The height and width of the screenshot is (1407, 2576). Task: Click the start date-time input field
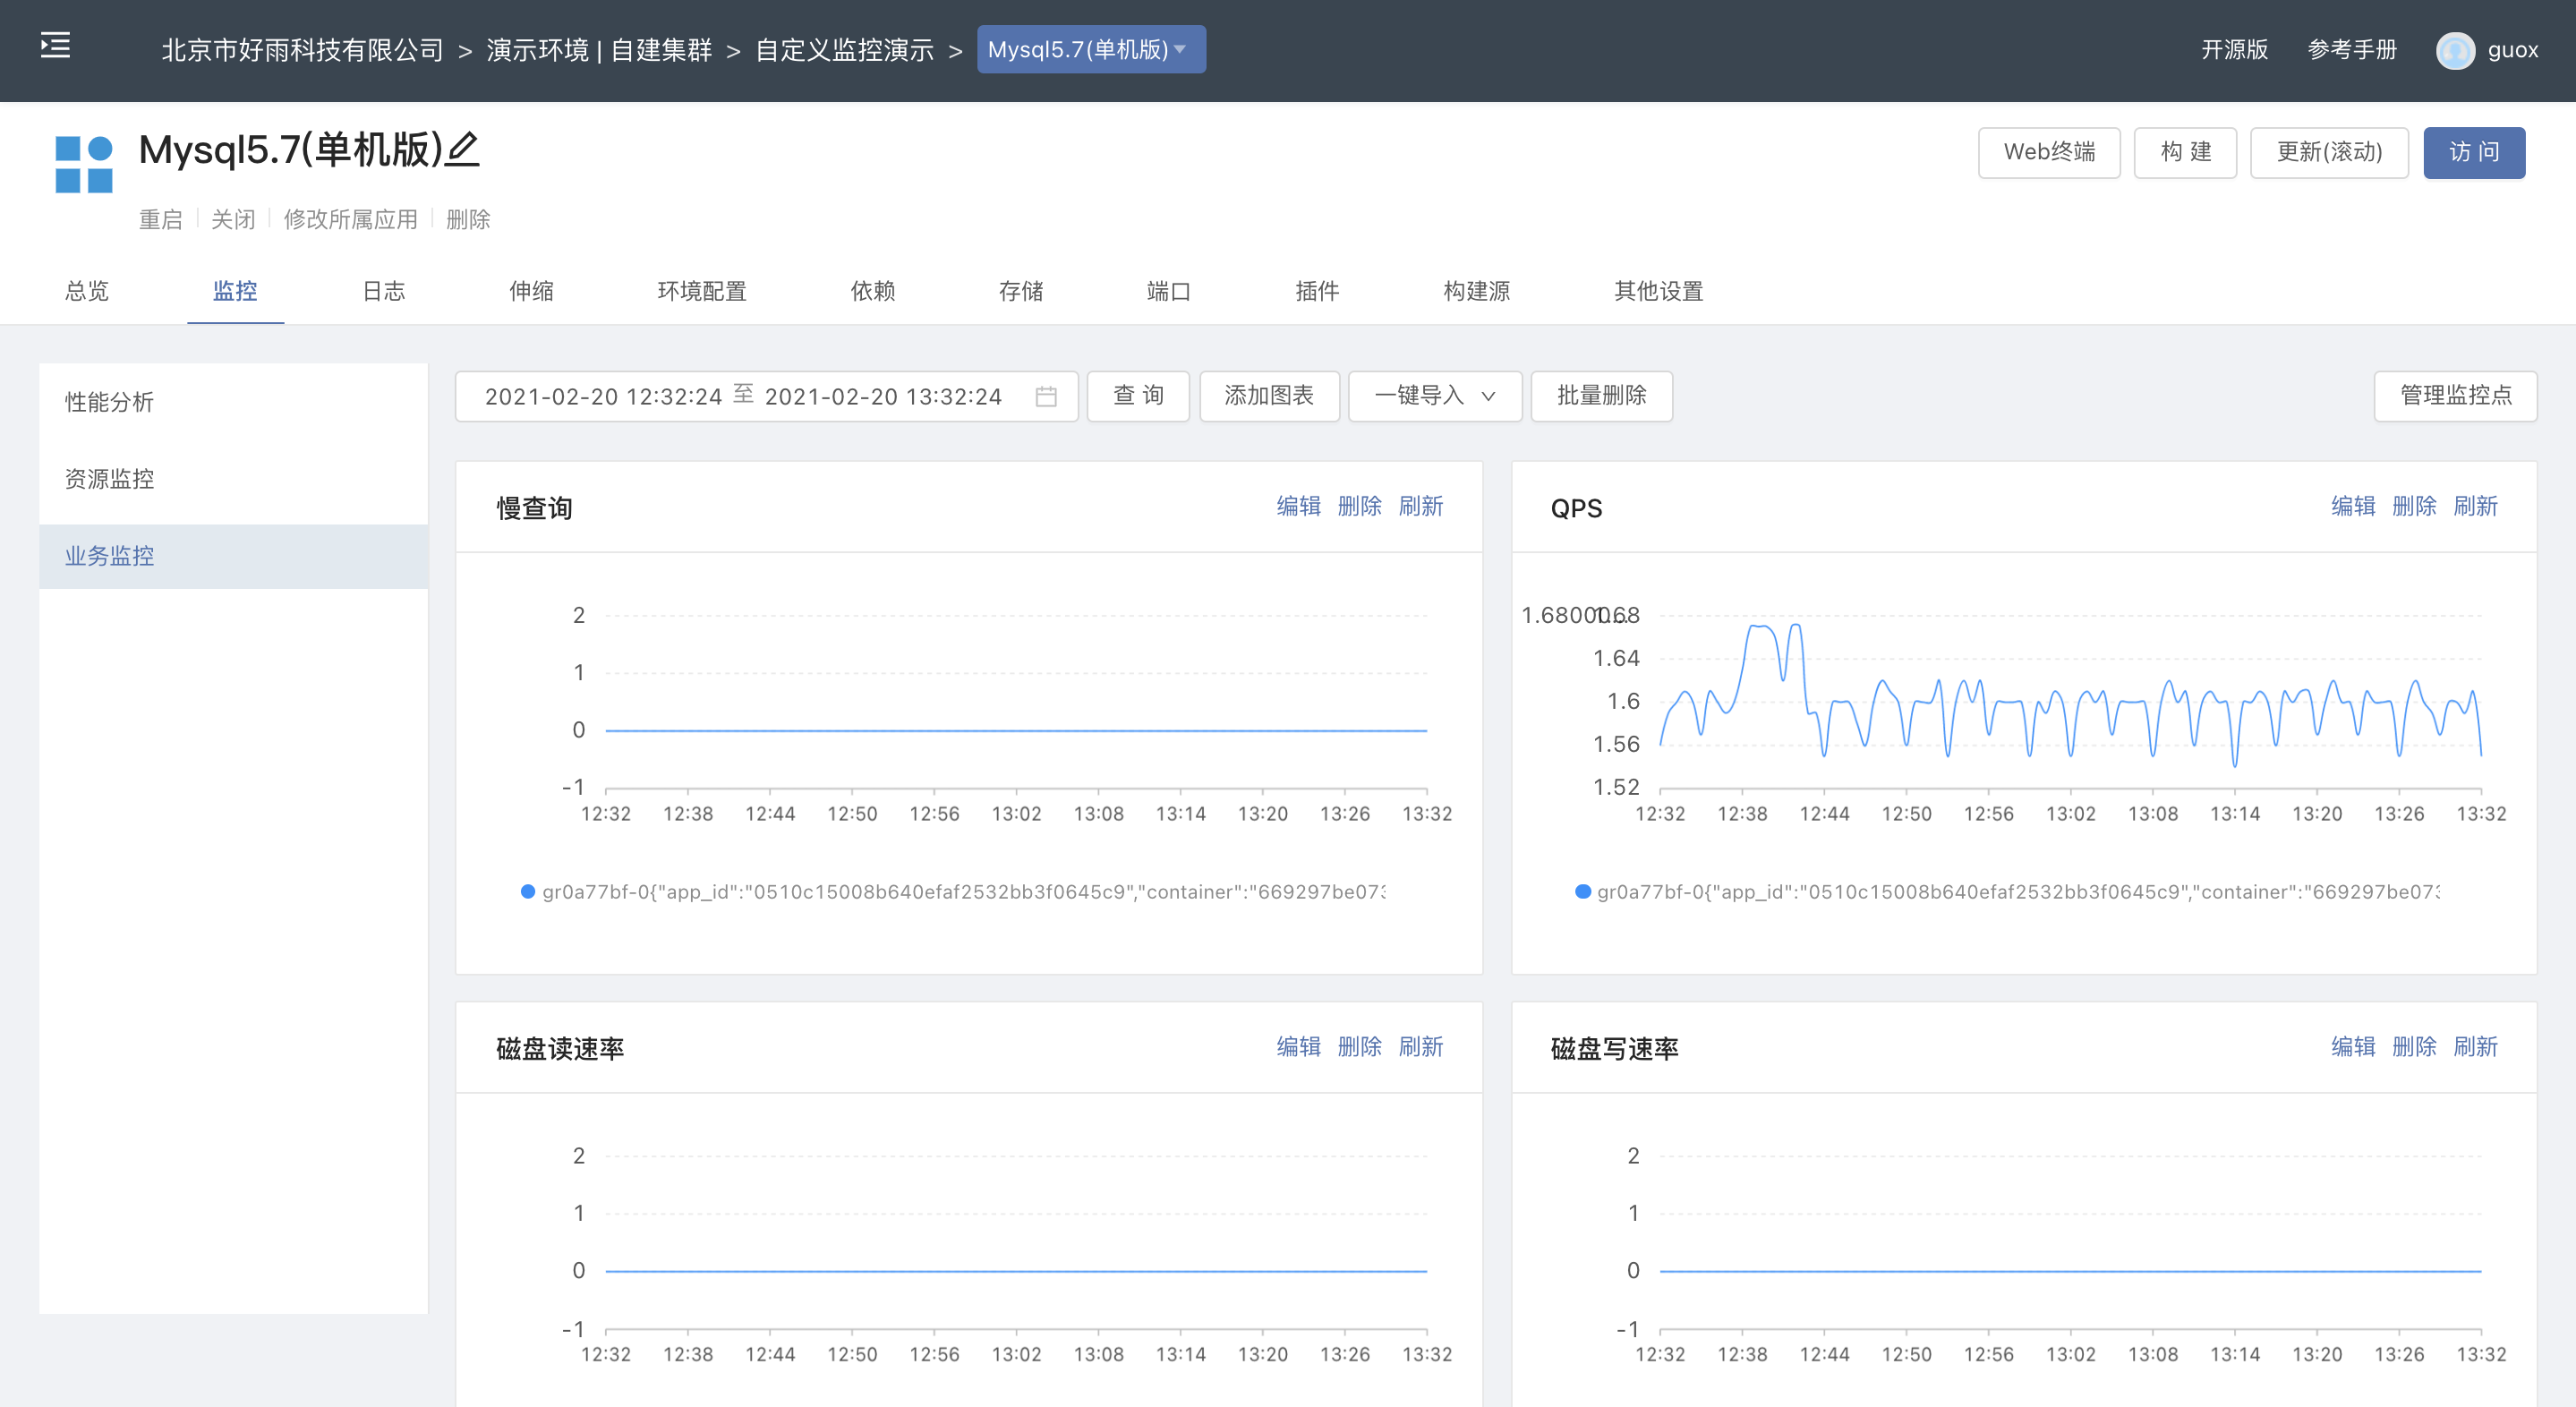tap(603, 397)
